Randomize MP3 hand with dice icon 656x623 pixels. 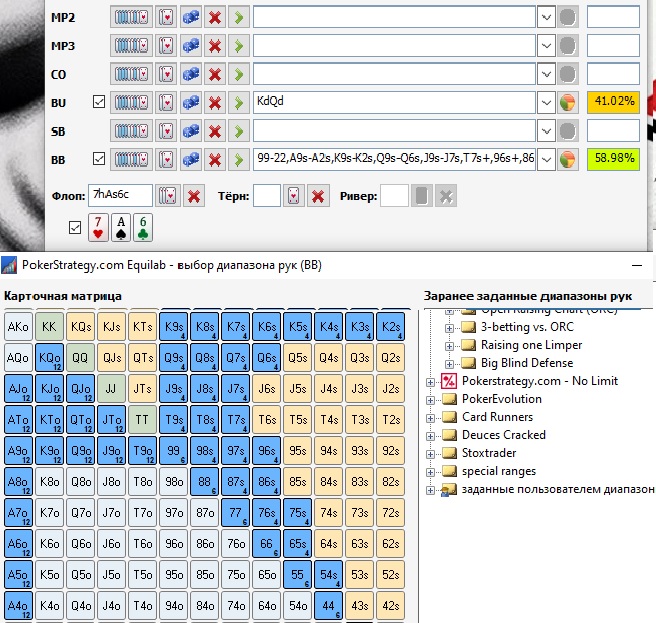(191, 46)
